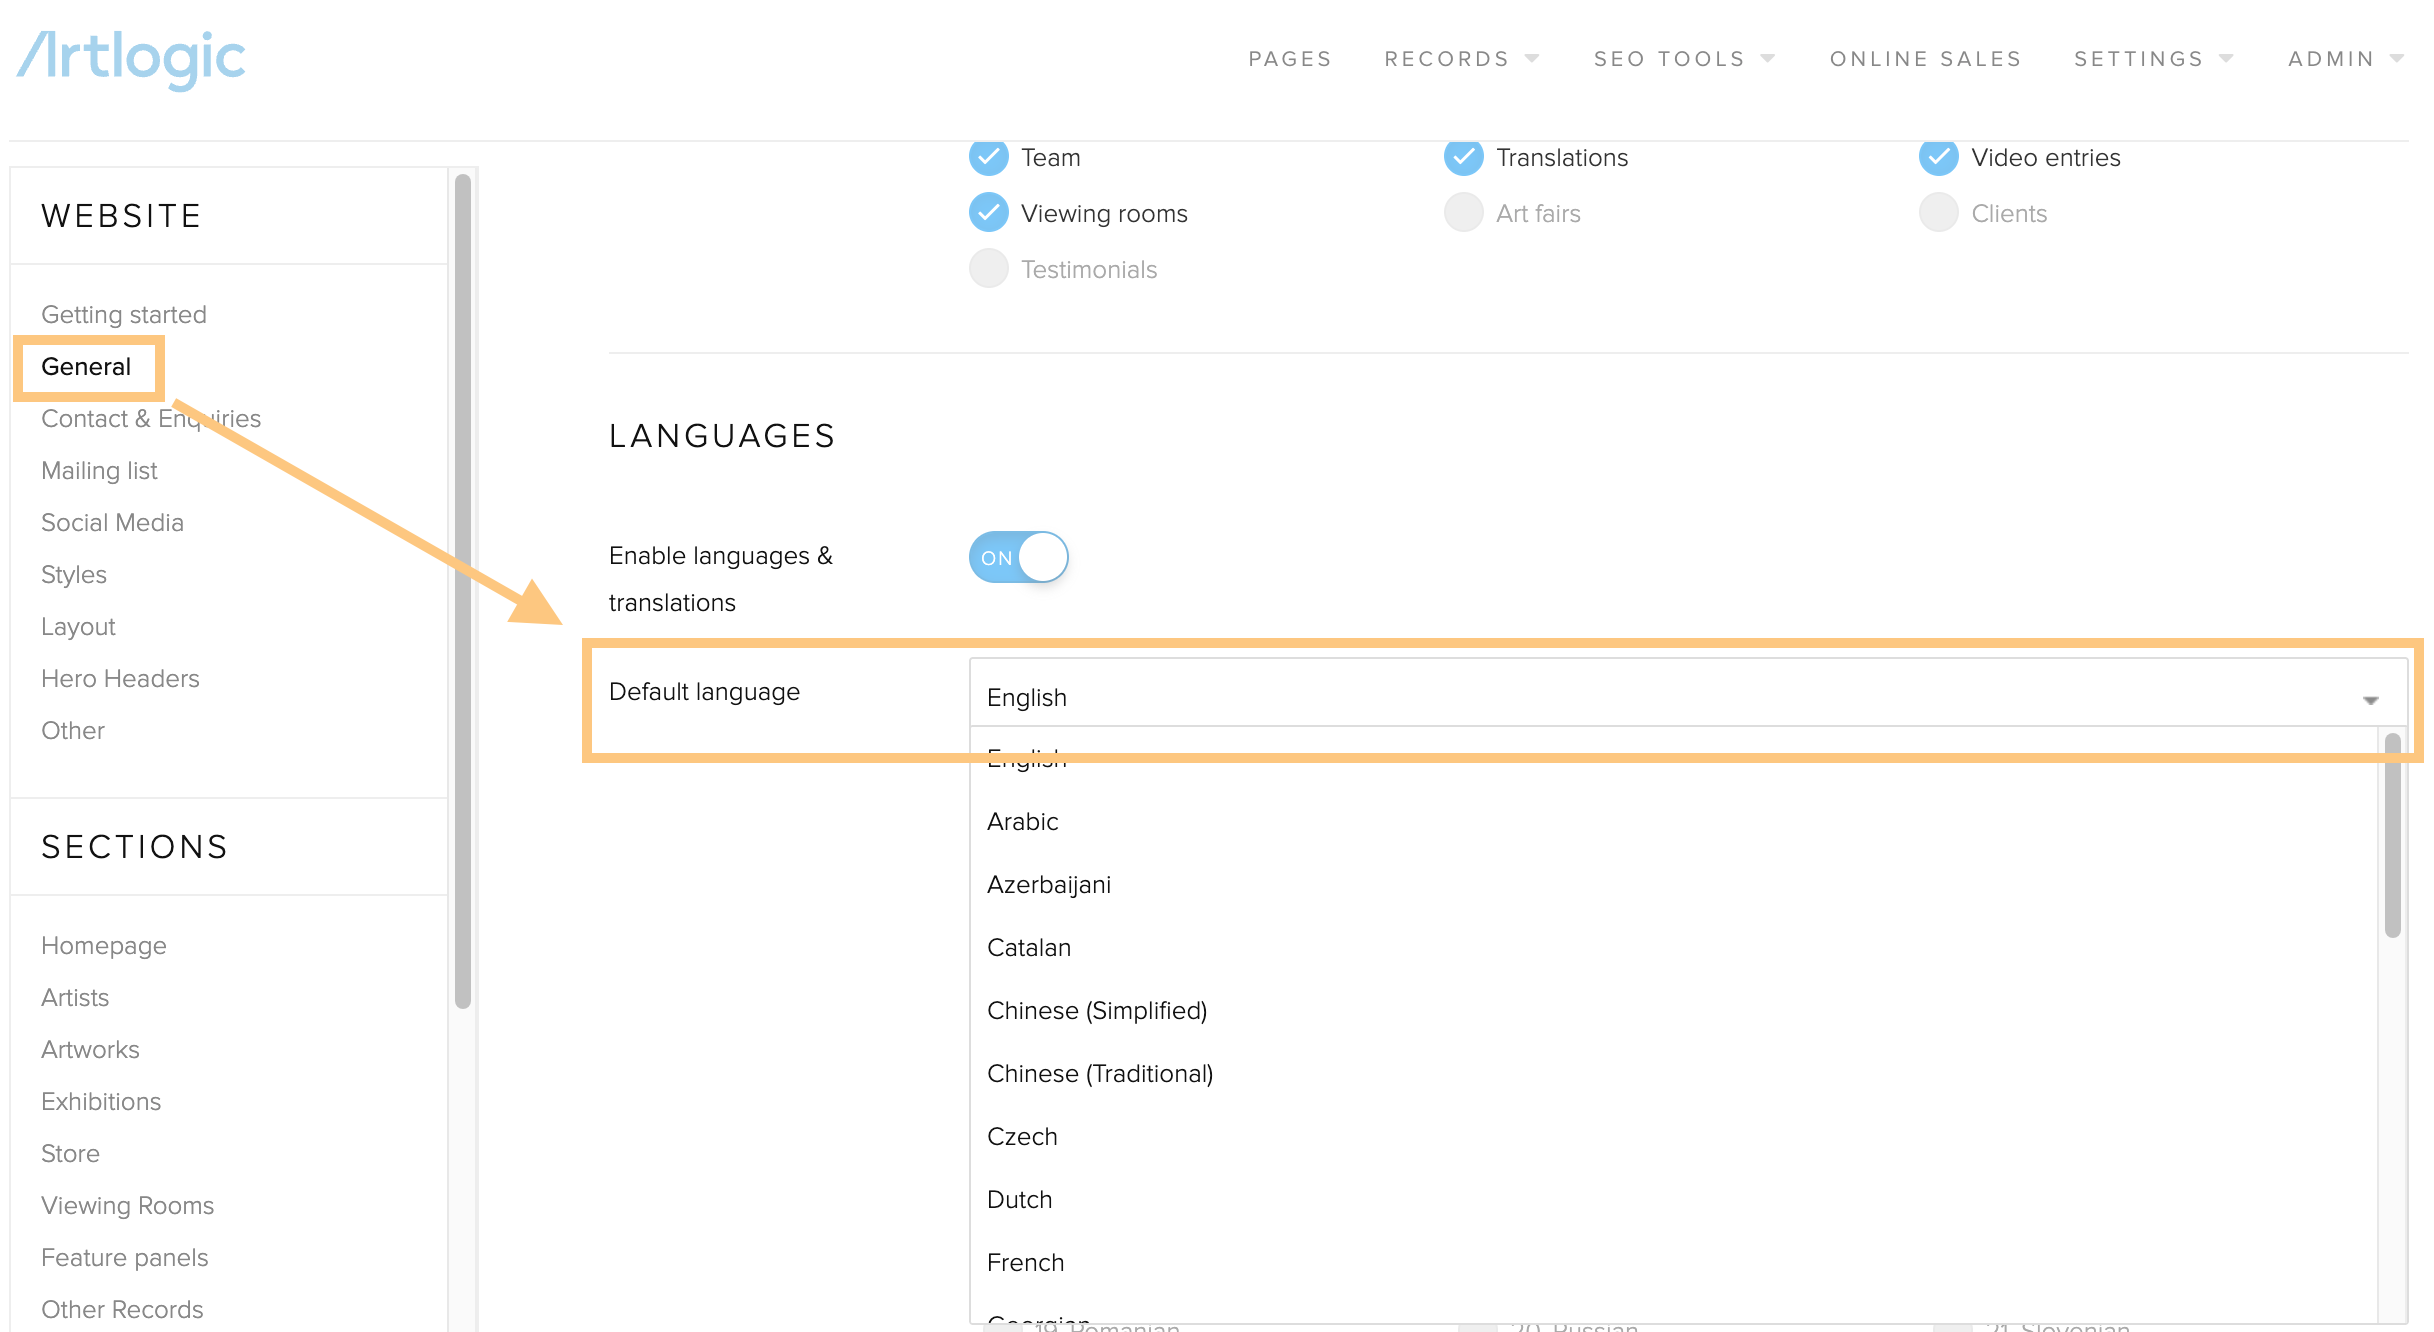Open Contact & Enquiries settings
This screenshot has width=2434, height=1332.
151,418
